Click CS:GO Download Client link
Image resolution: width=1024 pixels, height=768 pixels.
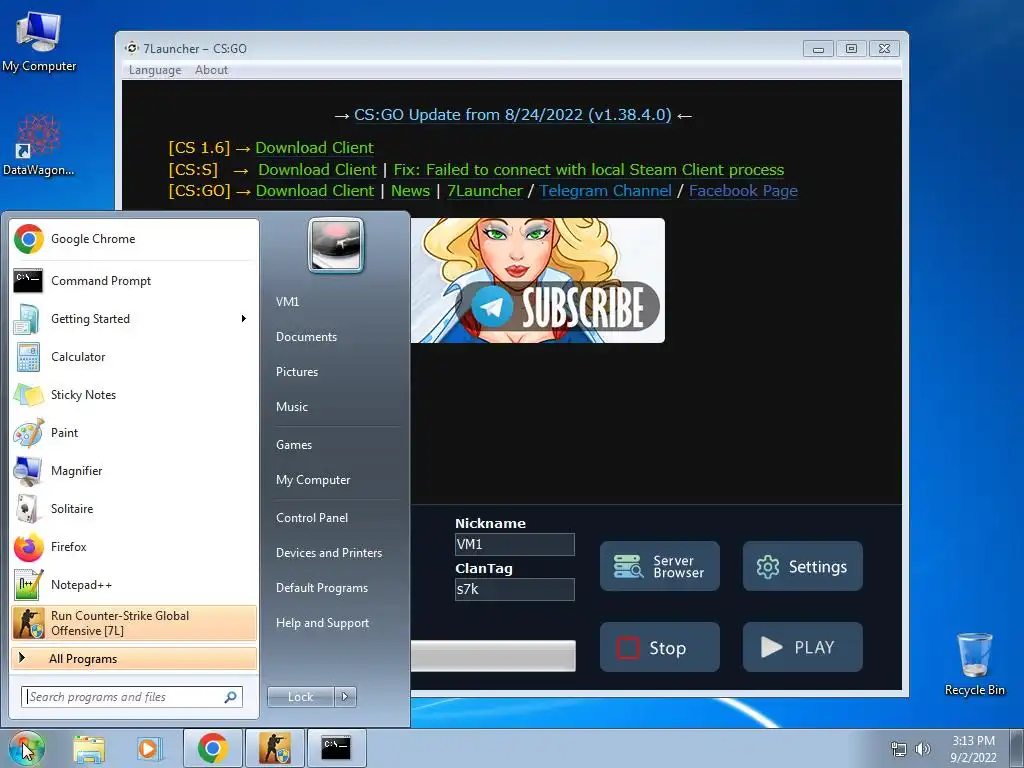click(x=315, y=191)
